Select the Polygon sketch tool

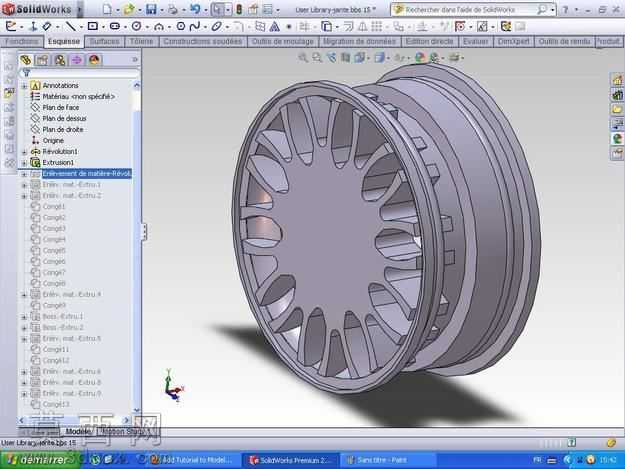click(x=181, y=27)
